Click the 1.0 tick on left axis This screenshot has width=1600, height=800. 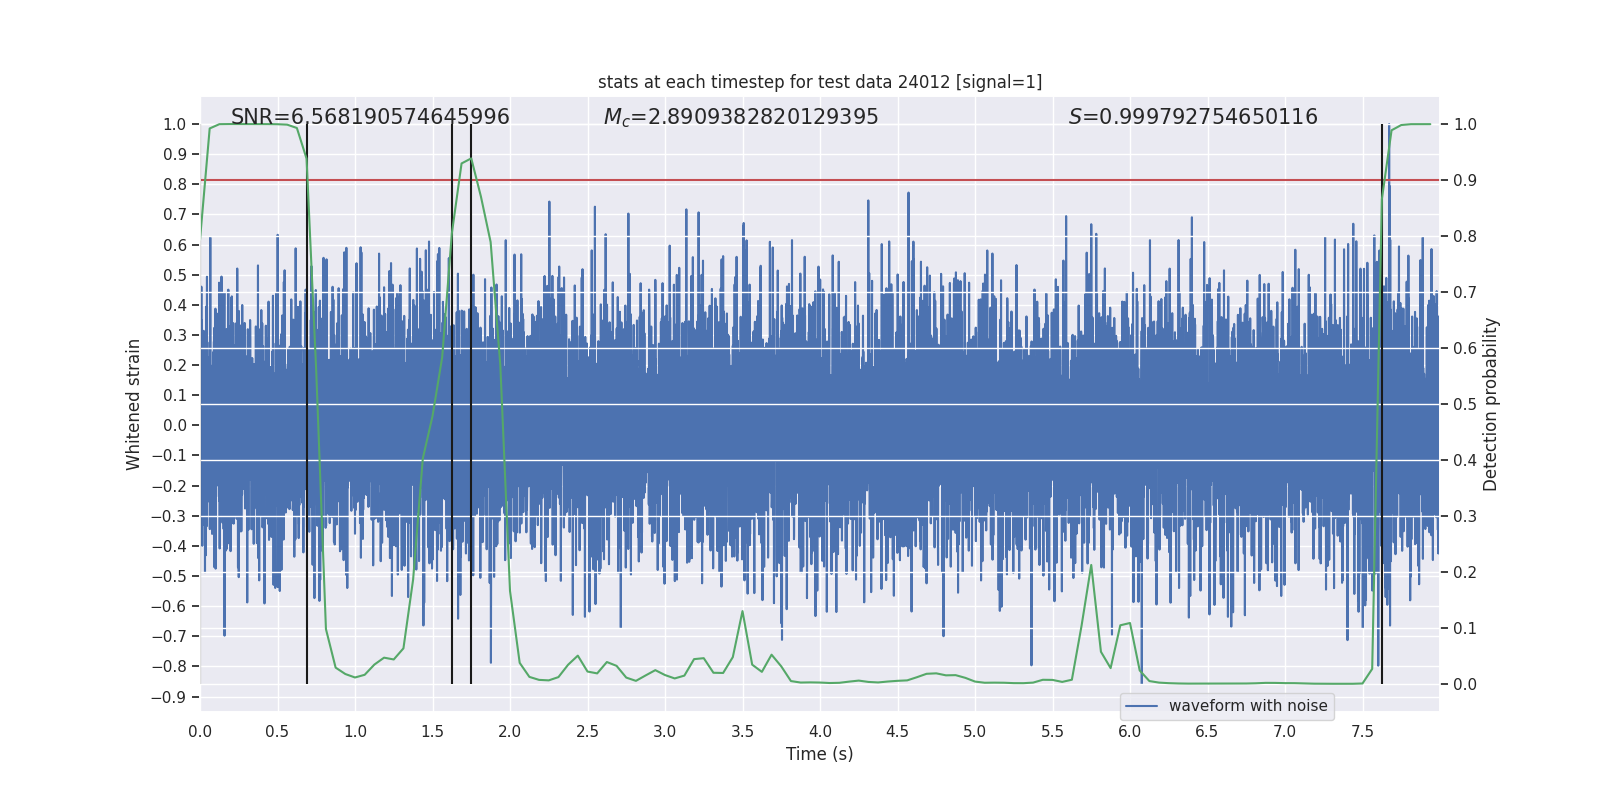click(x=175, y=125)
